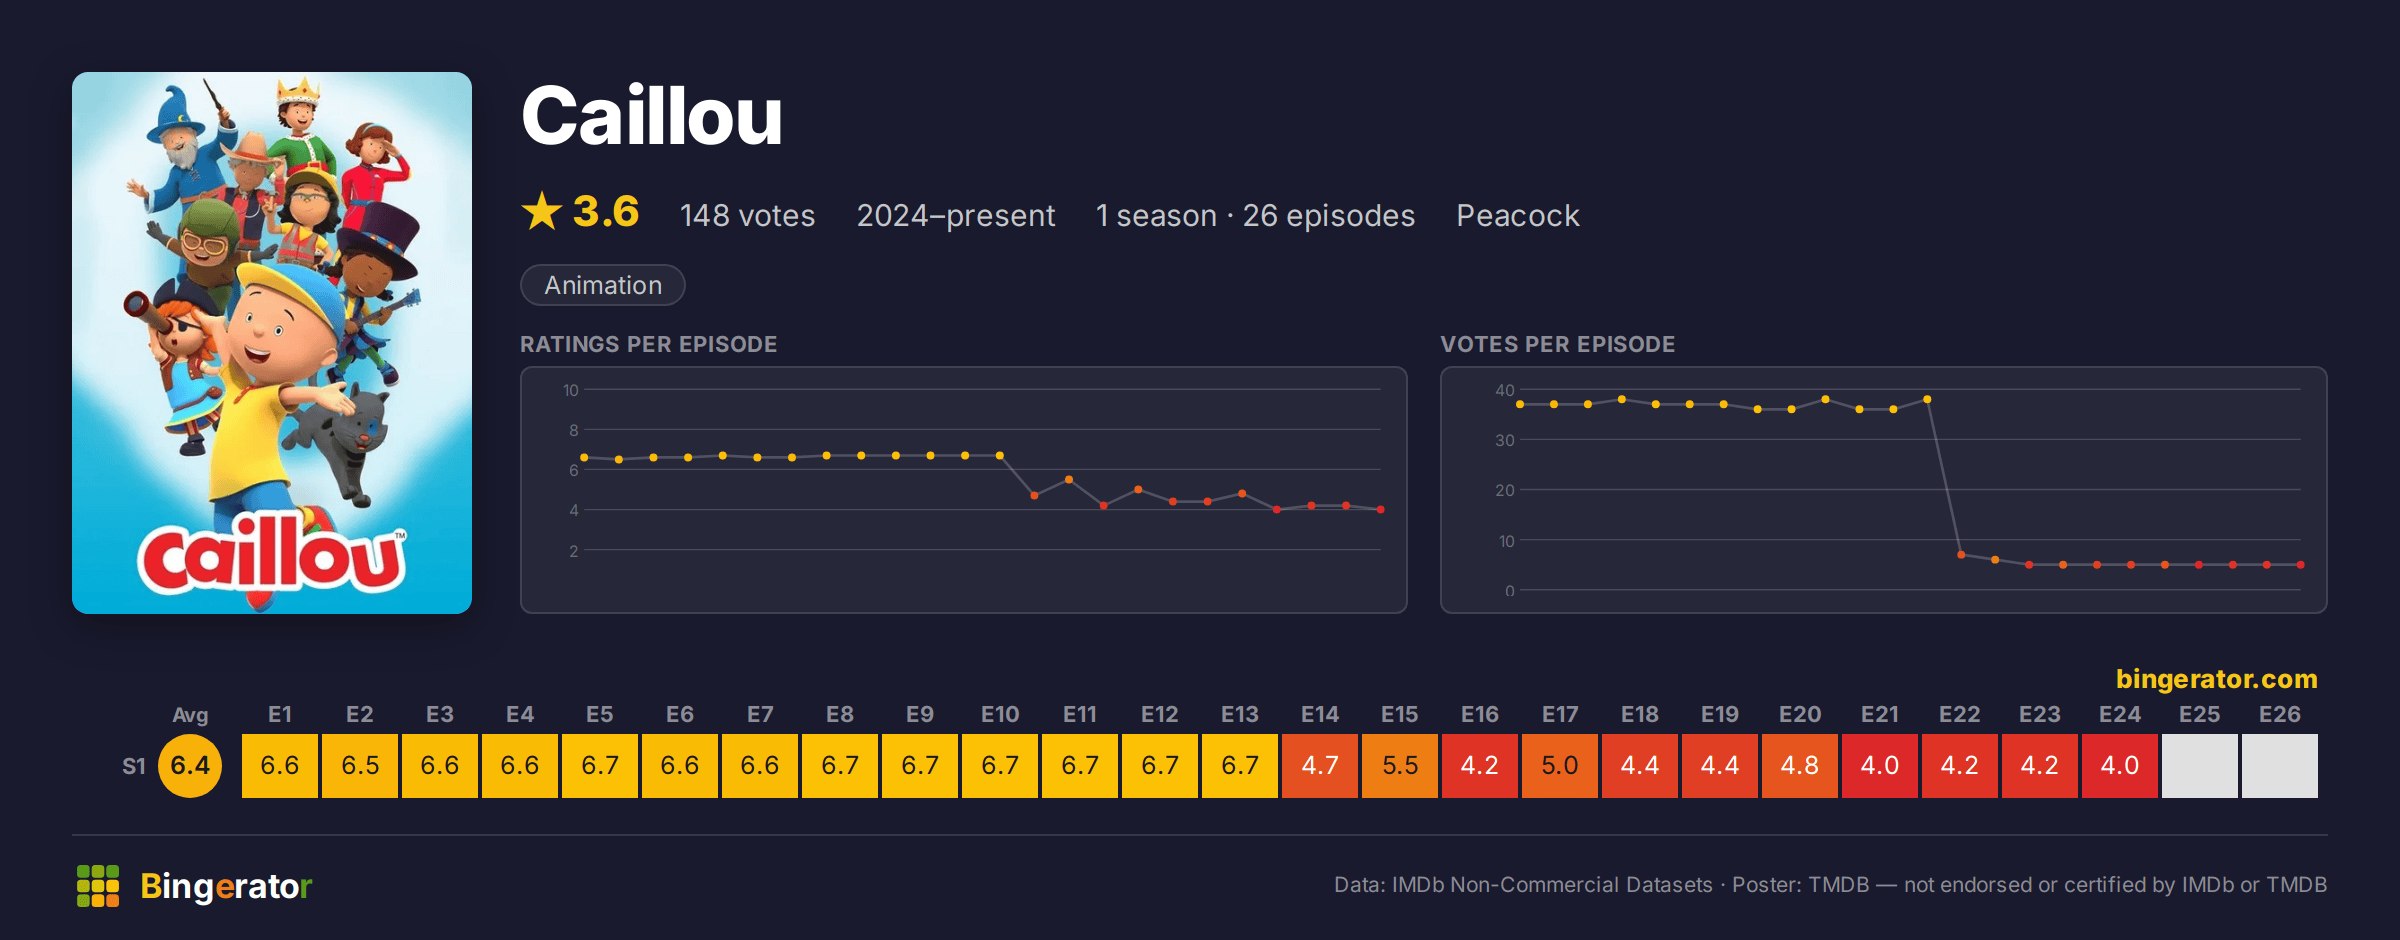Click the last red point in the votes chart

pyautogui.click(x=2301, y=565)
